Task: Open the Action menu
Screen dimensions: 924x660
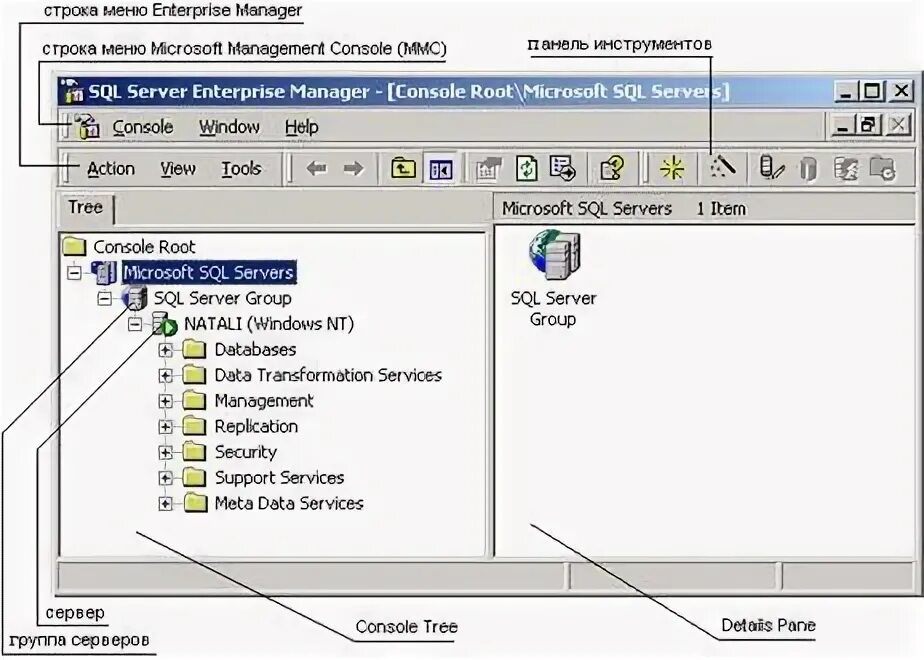Action: (x=111, y=169)
